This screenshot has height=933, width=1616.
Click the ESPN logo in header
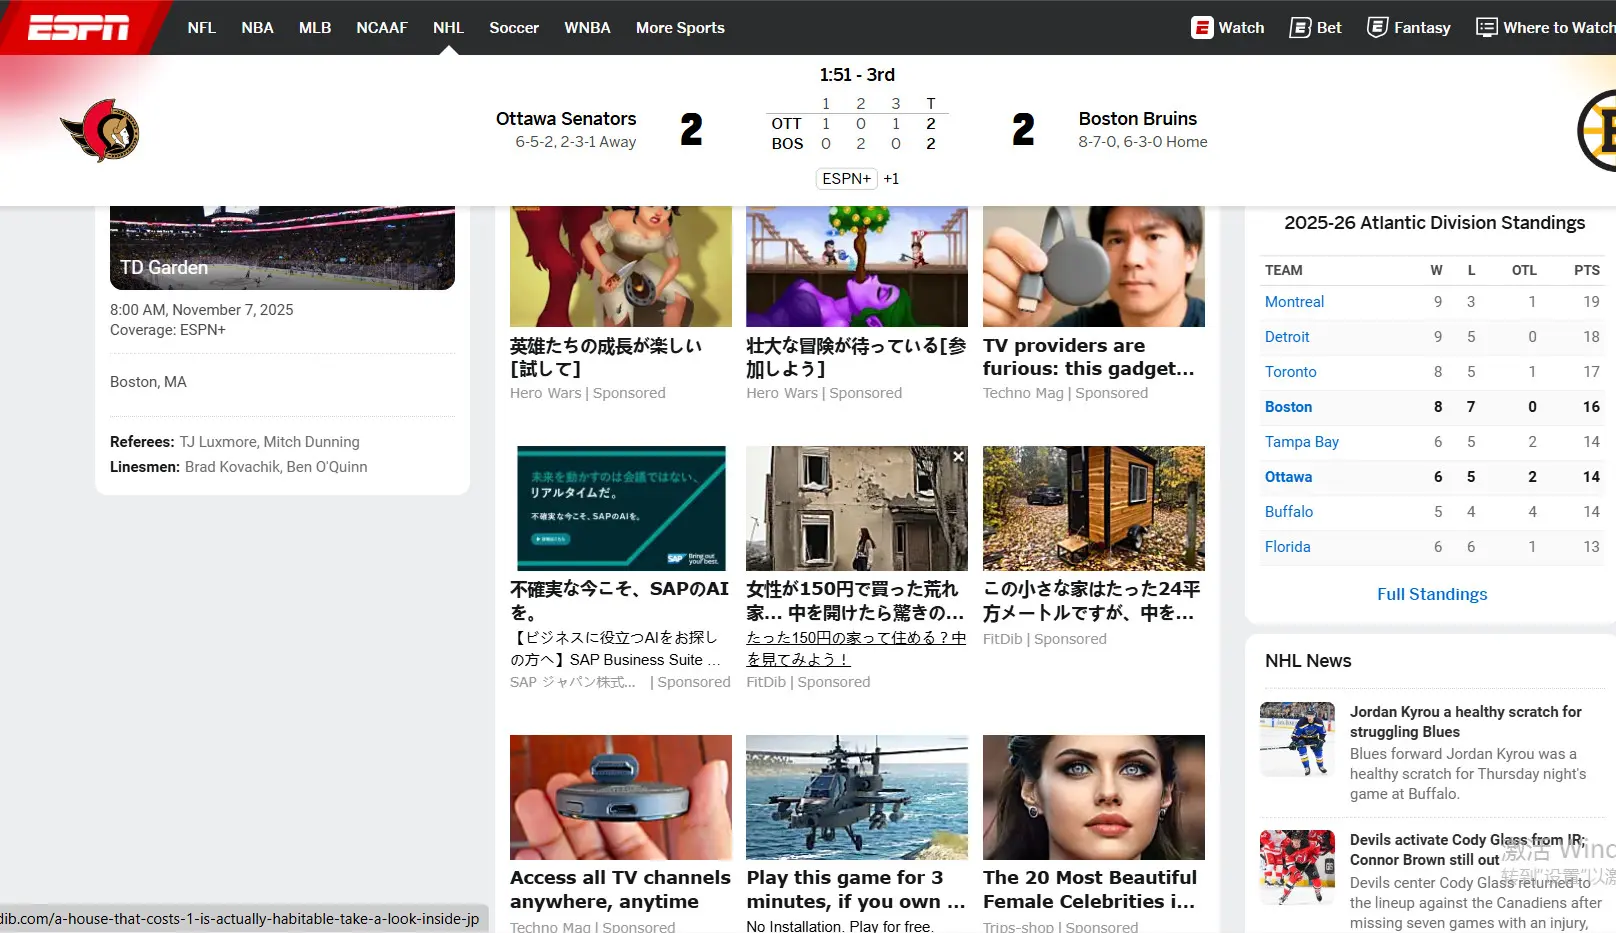(x=78, y=28)
